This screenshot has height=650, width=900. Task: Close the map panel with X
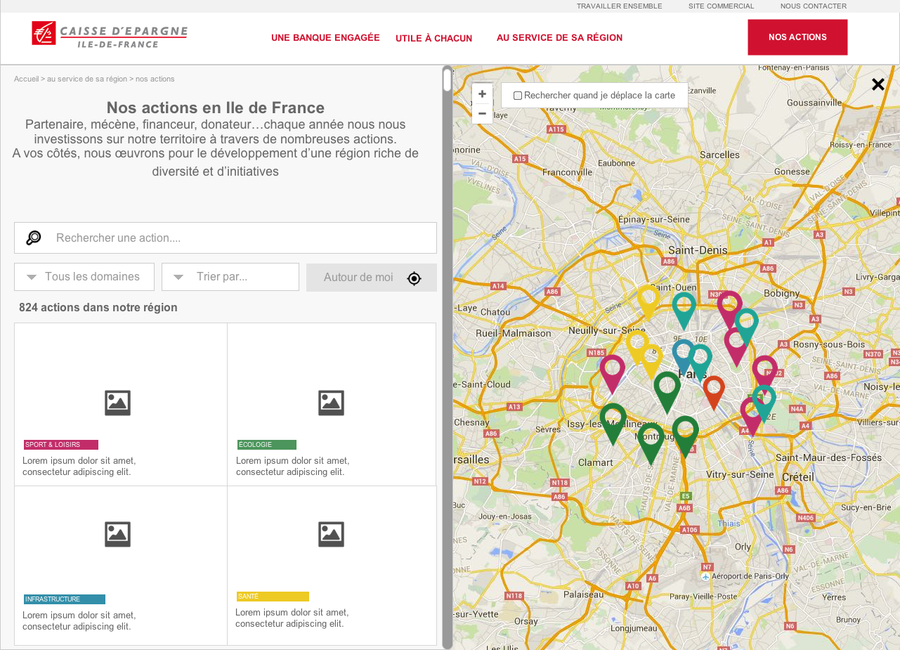click(x=878, y=85)
